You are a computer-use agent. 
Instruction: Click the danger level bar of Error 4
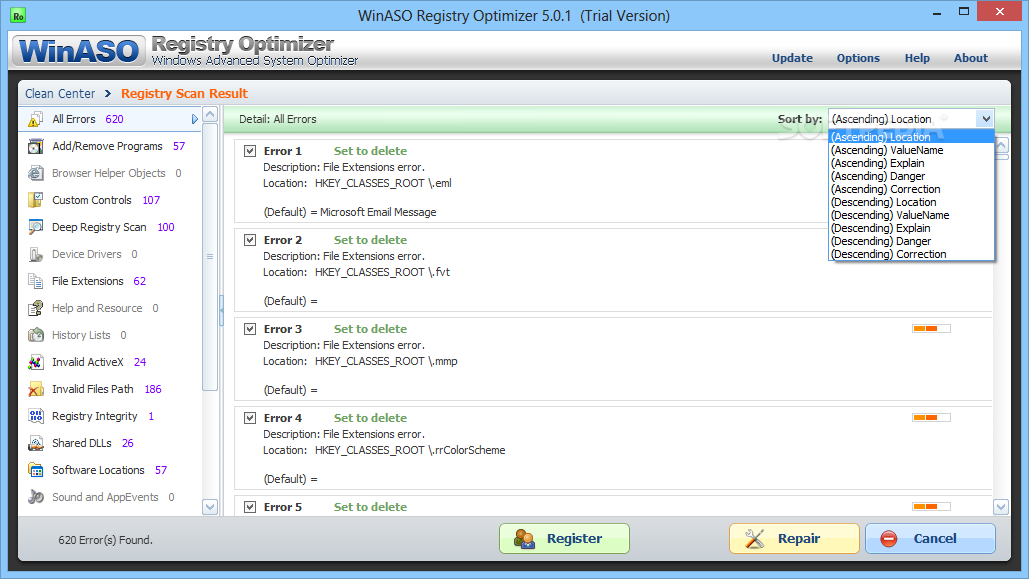tap(931, 418)
